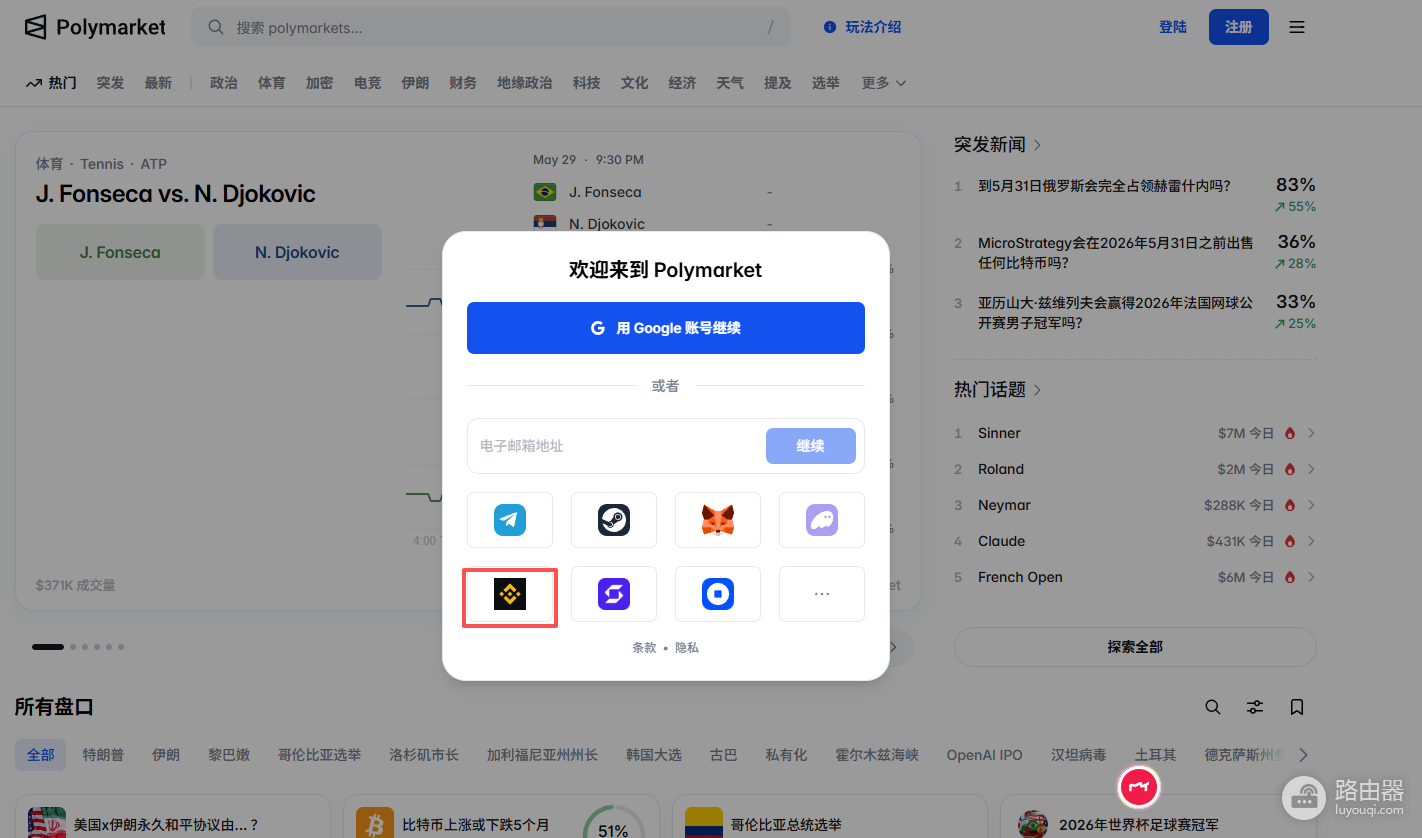
Task: Click the 登陆 login link
Action: point(1173,27)
